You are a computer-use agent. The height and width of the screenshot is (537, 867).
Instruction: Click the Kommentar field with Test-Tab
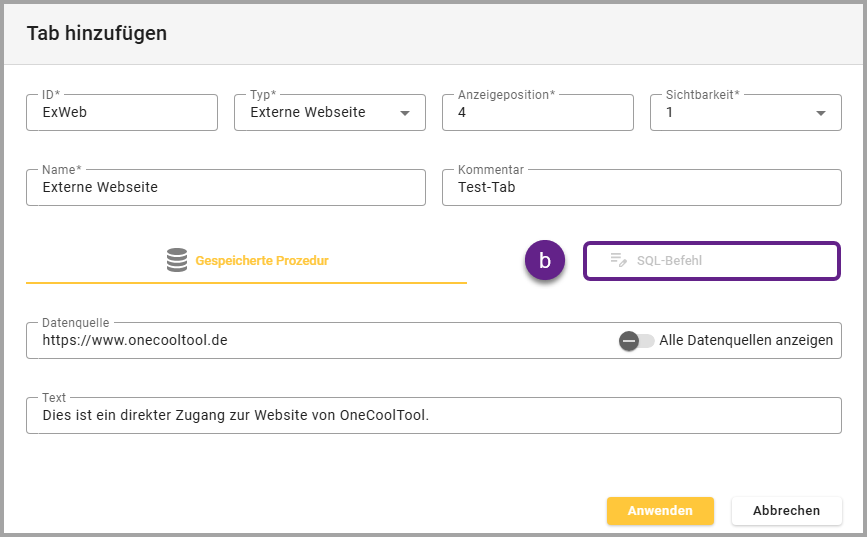(642, 187)
